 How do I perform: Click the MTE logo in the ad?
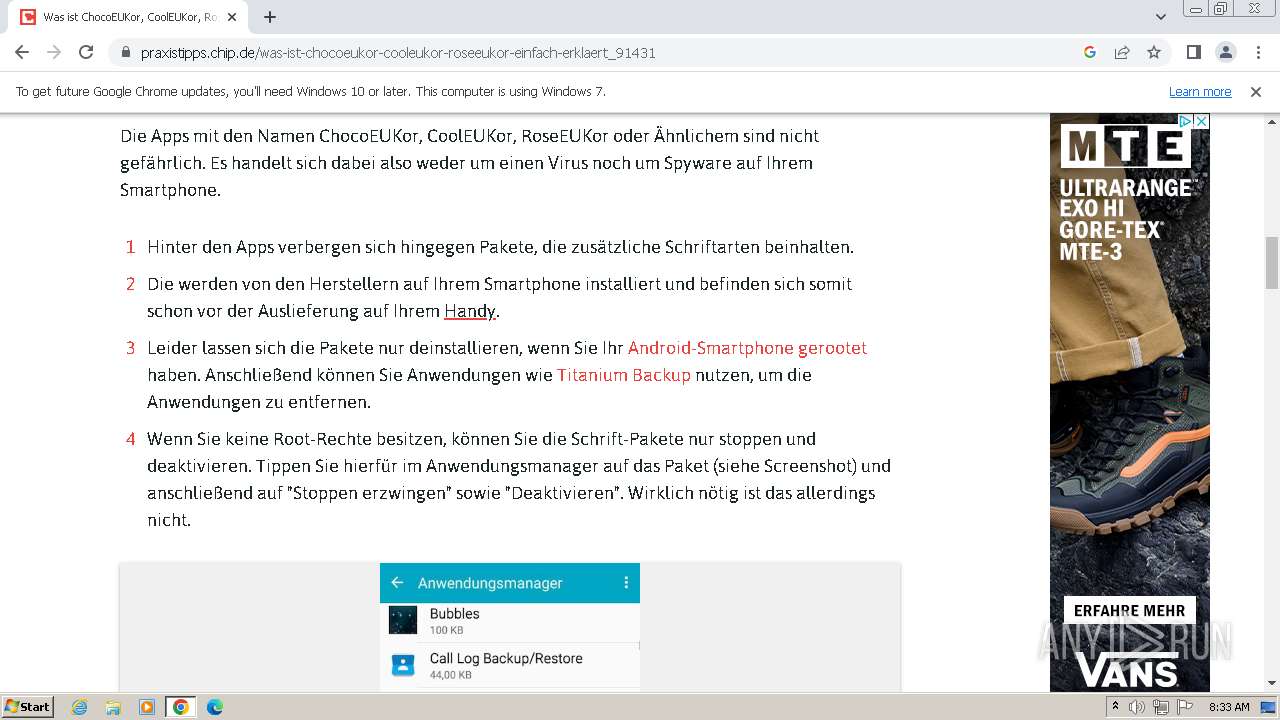coord(1125,146)
